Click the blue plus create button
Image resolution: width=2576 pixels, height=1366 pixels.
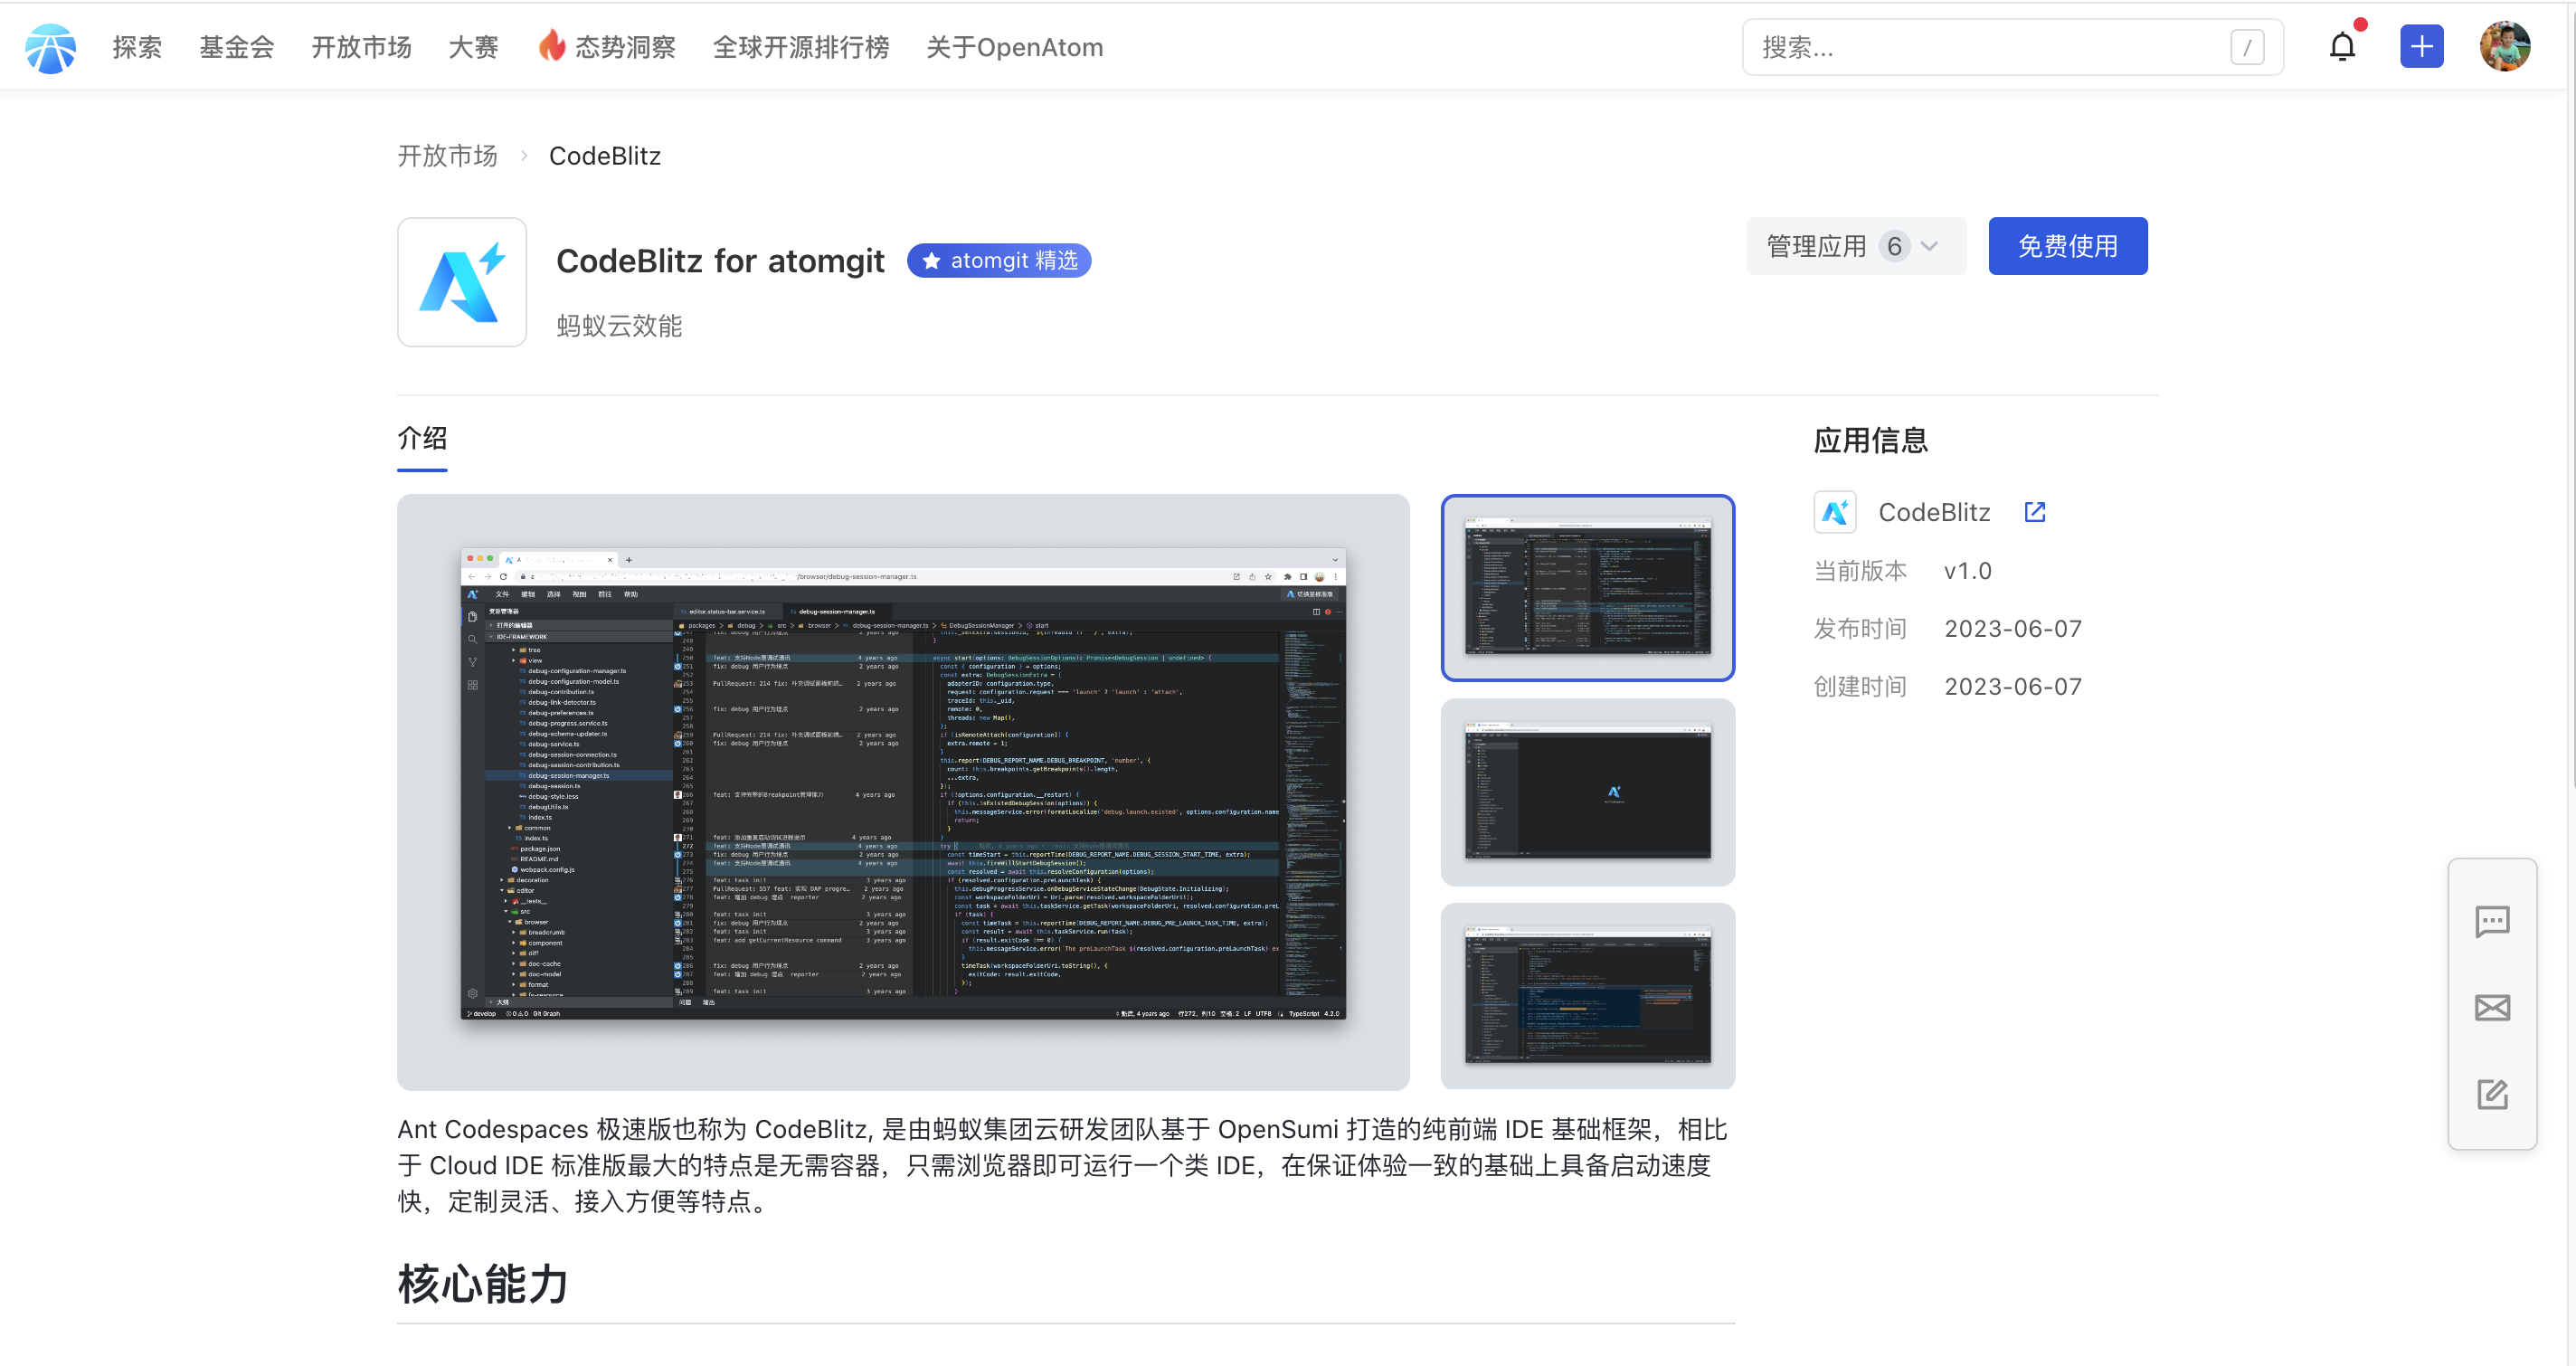(x=2421, y=46)
